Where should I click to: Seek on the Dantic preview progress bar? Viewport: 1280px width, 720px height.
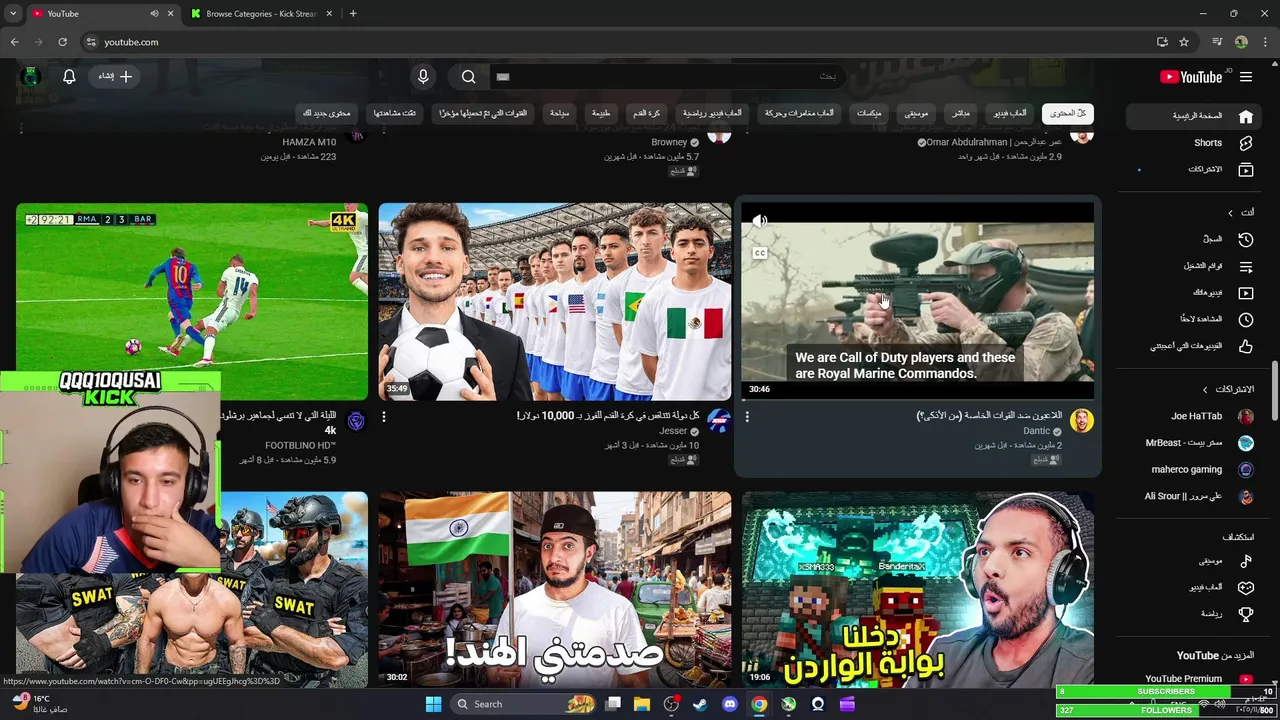click(917, 399)
